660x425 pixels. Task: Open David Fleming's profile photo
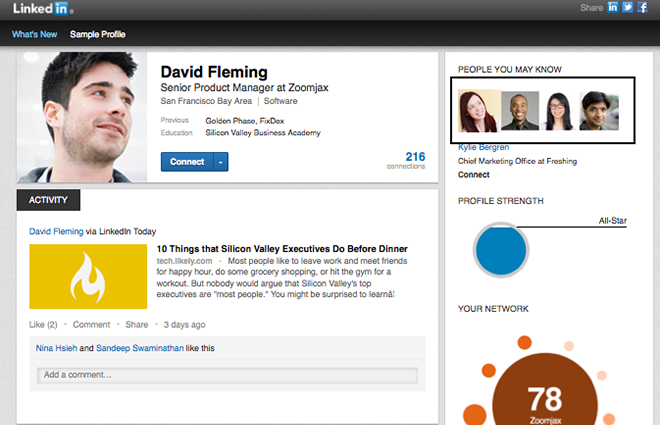click(x=82, y=118)
